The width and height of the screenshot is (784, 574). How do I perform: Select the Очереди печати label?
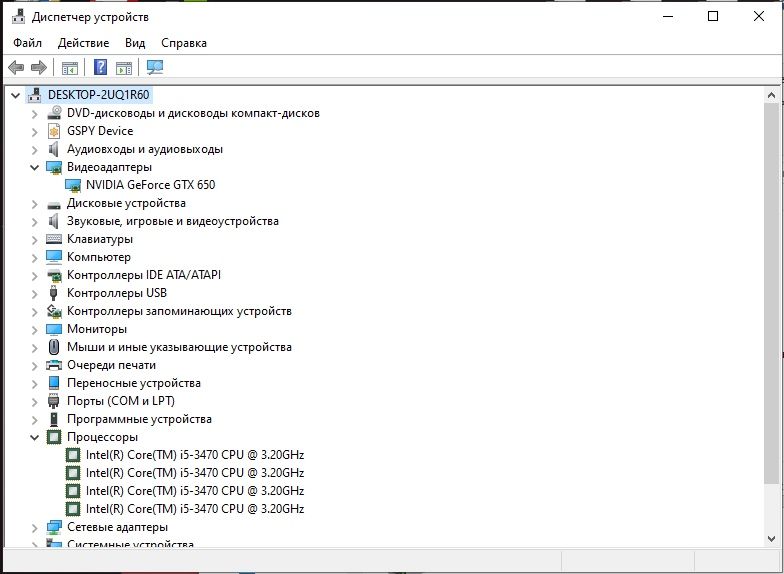click(112, 365)
